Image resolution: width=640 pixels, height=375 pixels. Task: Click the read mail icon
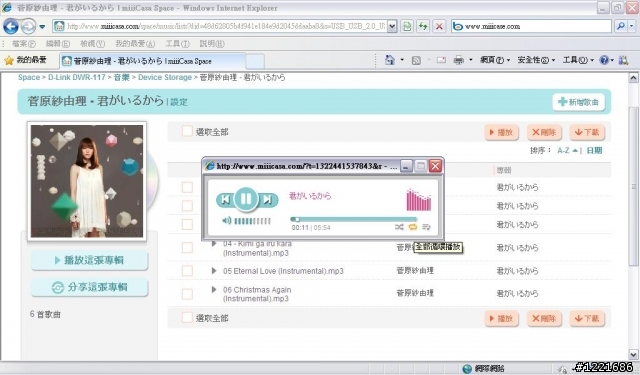pos(441,60)
